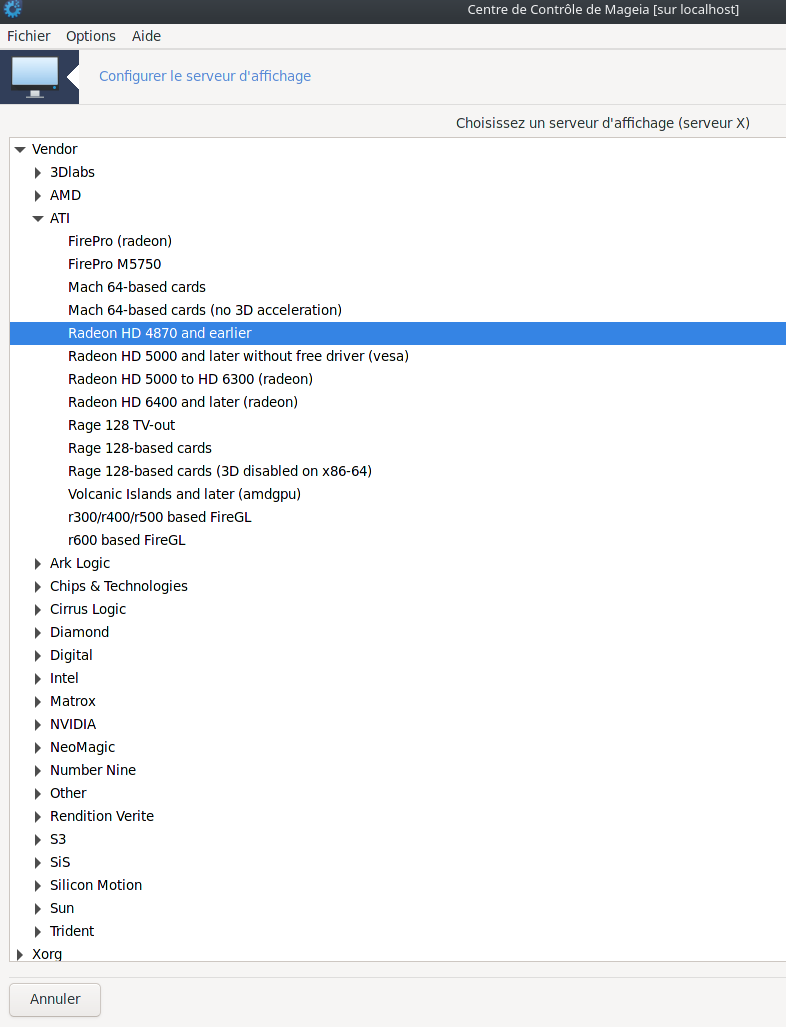This screenshot has width=786, height=1027.
Task: Click the '3Dlabs' vendor label
Action: pyautogui.click(x=72, y=172)
